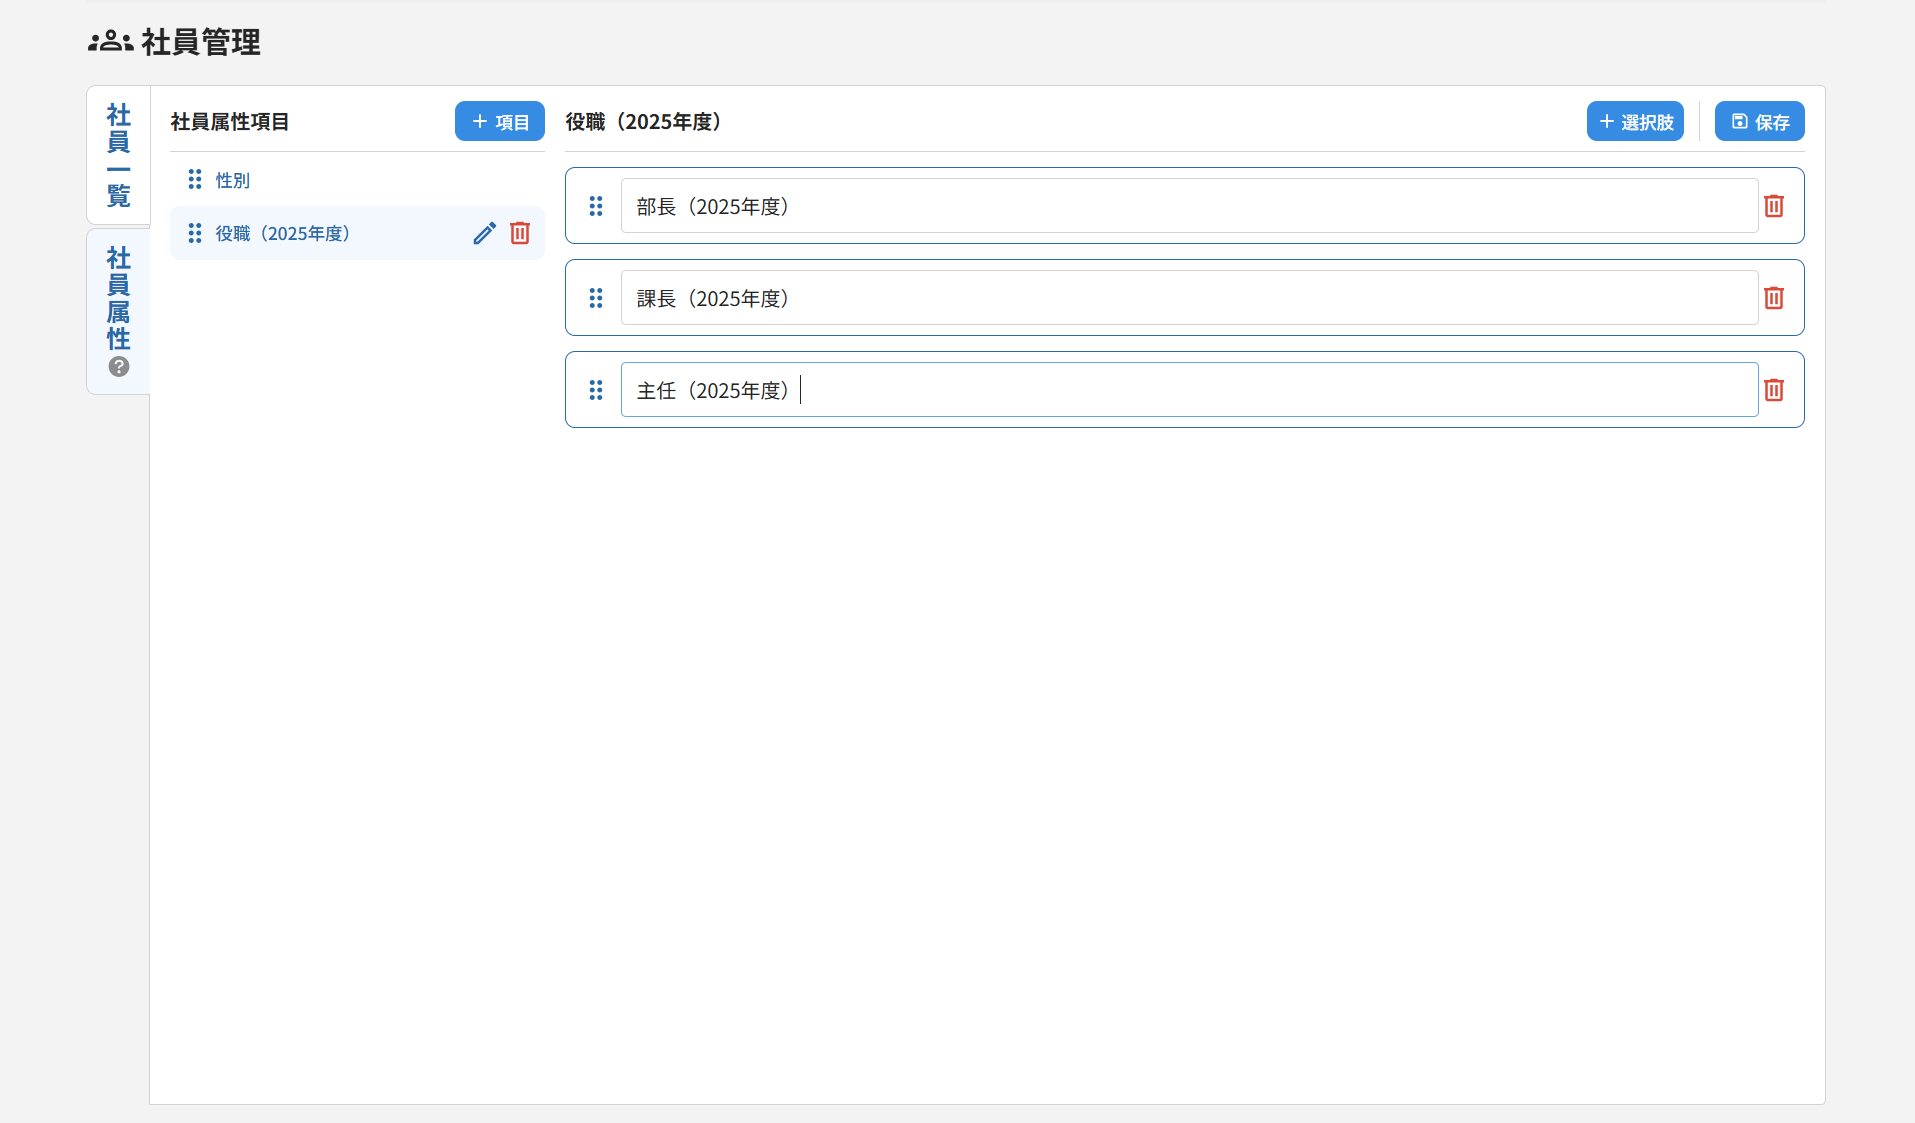The width and height of the screenshot is (1915, 1123).
Task: Add a new option with ＋選択肢 button
Action: pyautogui.click(x=1635, y=121)
